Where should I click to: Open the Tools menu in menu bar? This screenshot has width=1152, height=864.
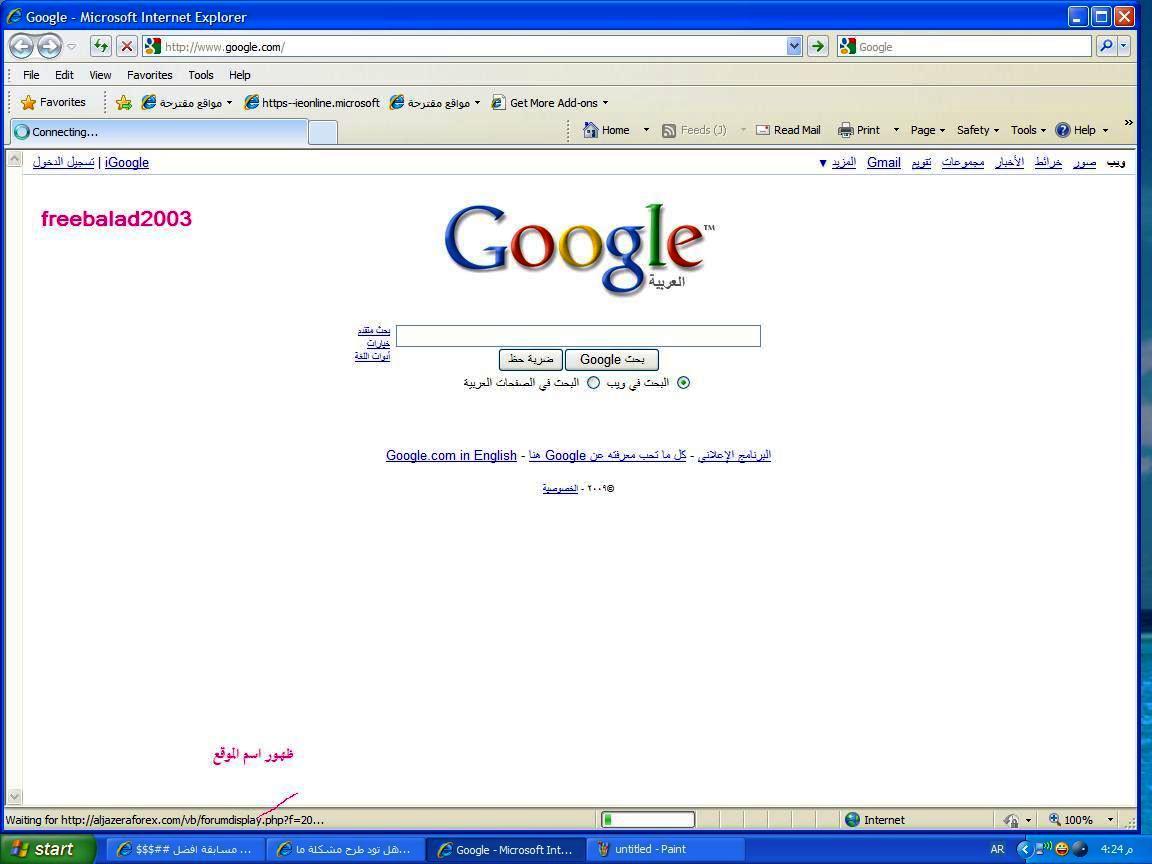[x=201, y=75]
